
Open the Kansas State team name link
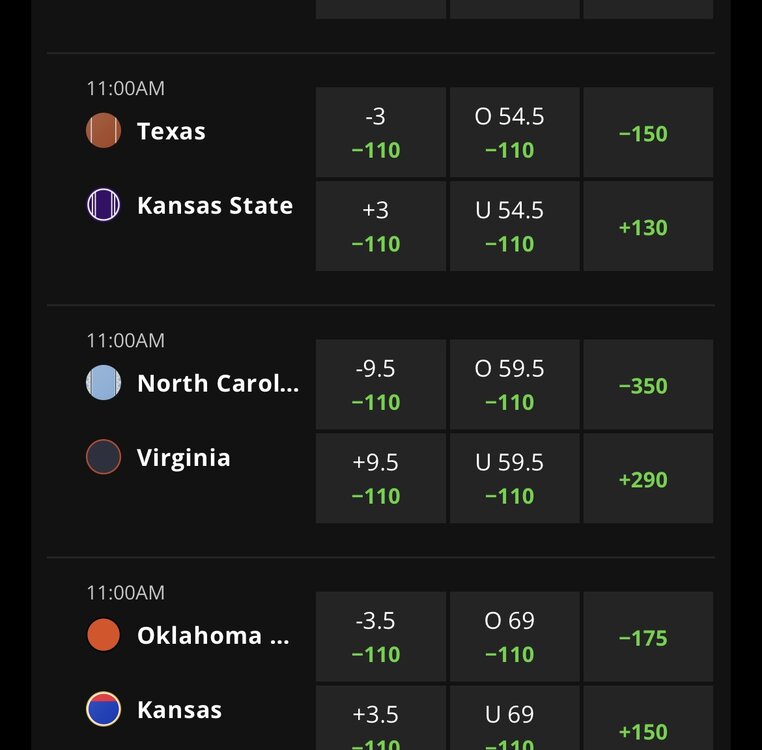point(215,205)
